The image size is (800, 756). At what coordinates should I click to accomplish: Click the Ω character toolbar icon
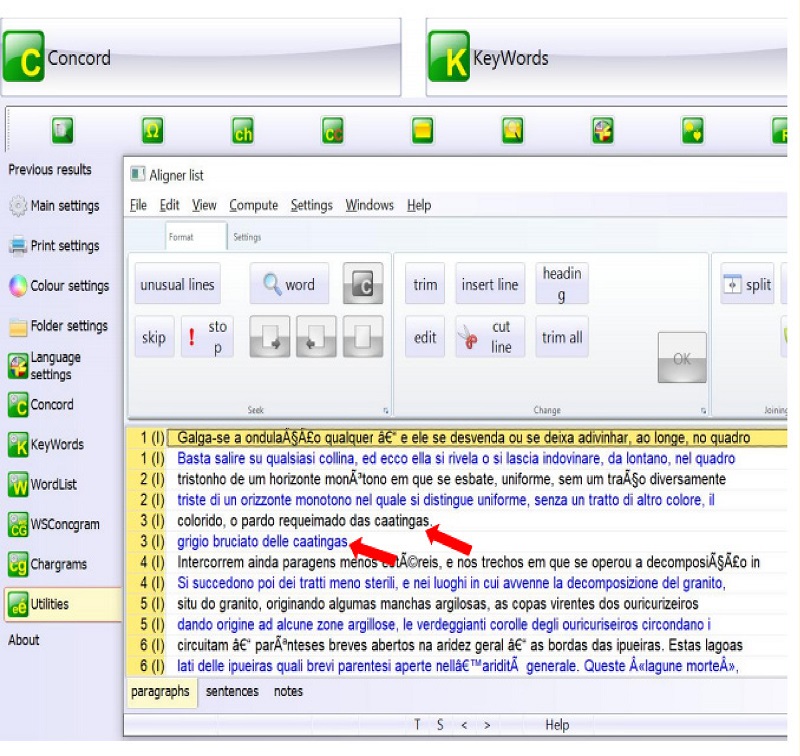coord(152,130)
